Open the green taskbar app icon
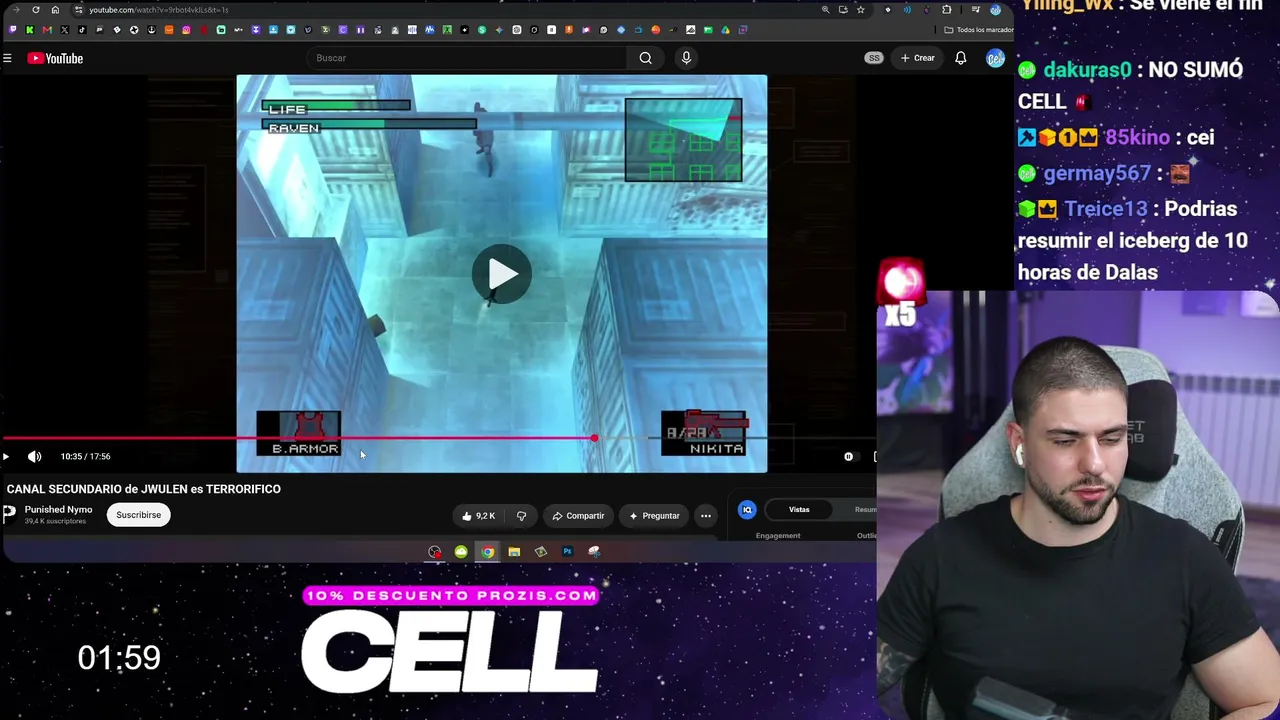The image size is (1280, 720). [x=461, y=552]
